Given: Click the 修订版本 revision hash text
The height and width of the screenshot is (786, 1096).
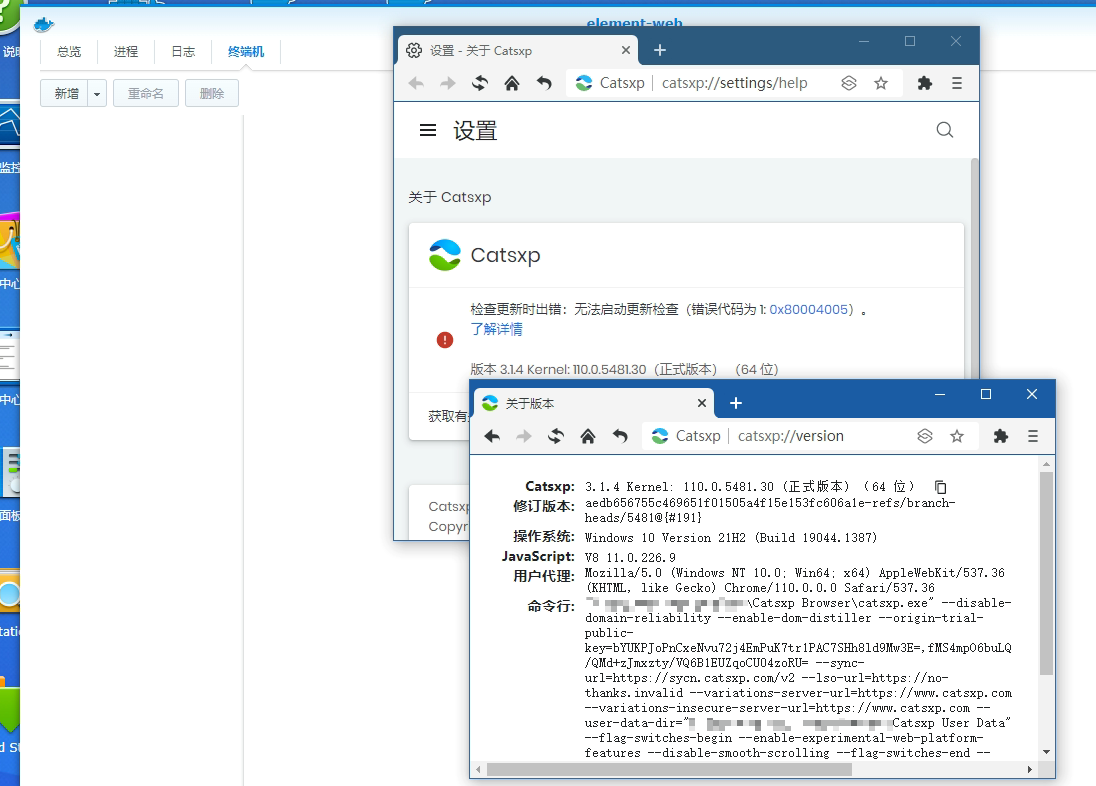Looking at the screenshot, I should pos(770,510).
